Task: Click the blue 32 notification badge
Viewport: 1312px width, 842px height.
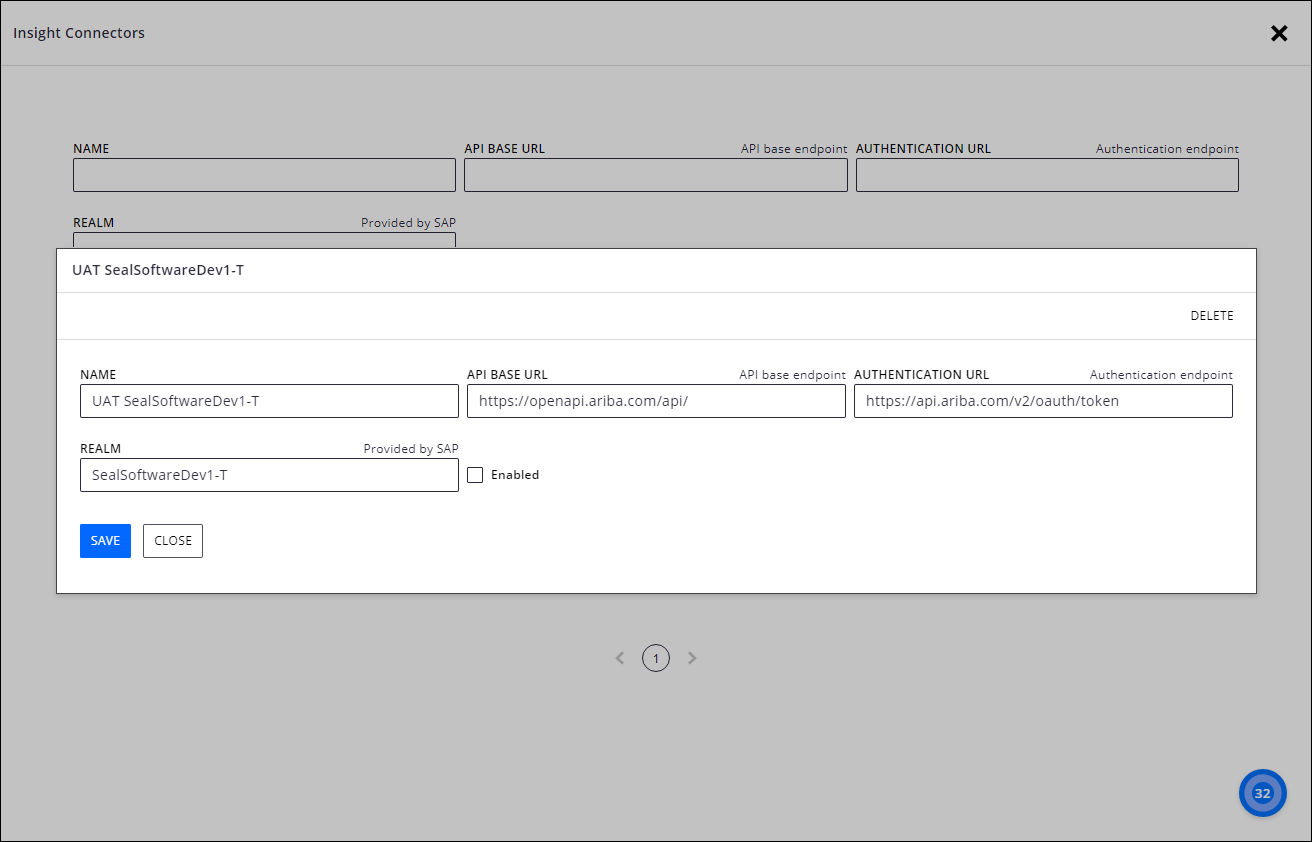Action: click(x=1262, y=792)
